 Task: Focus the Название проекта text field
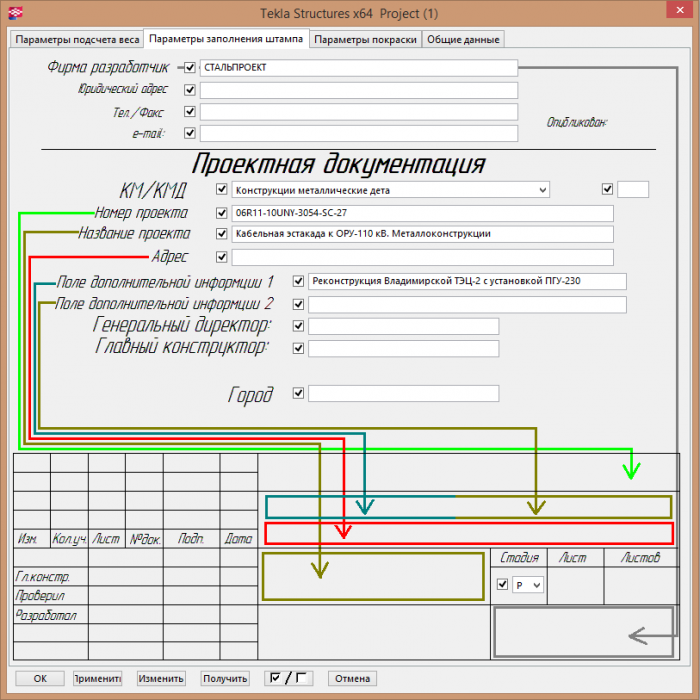[x=422, y=234]
